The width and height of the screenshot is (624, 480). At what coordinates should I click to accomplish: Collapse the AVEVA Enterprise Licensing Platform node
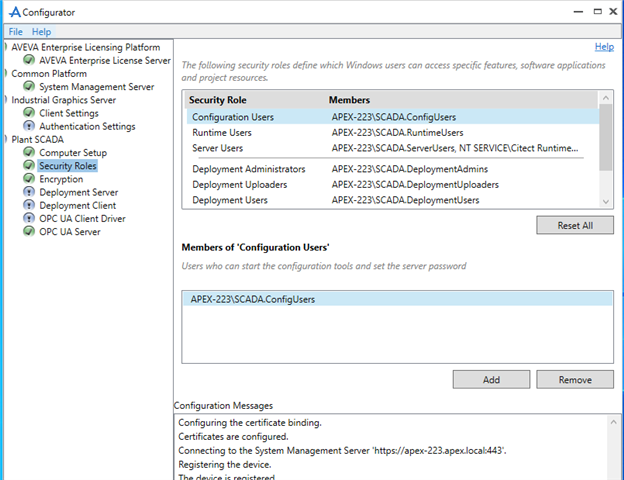click(x=6, y=47)
